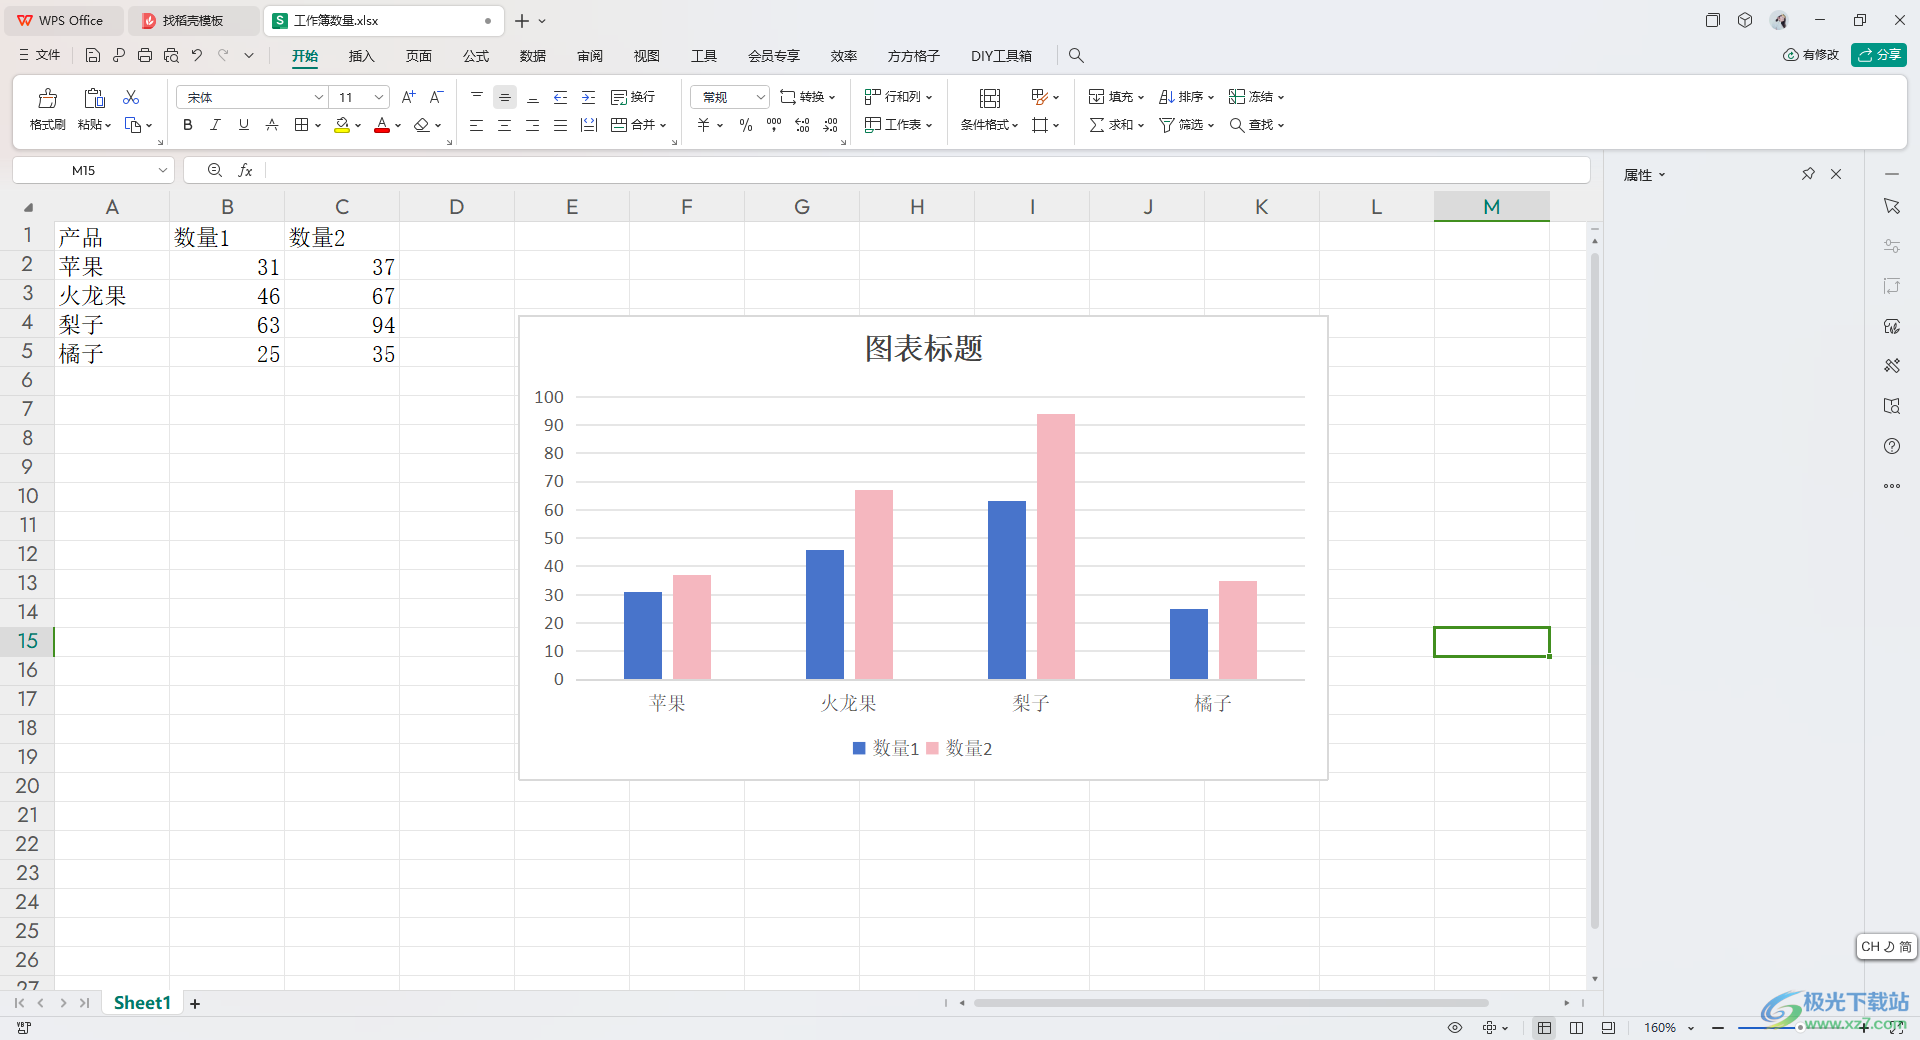Image resolution: width=1920 pixels, height=1040 pixels.
Task: Toggle middle vertical alignment
Action: pos(505,97)
